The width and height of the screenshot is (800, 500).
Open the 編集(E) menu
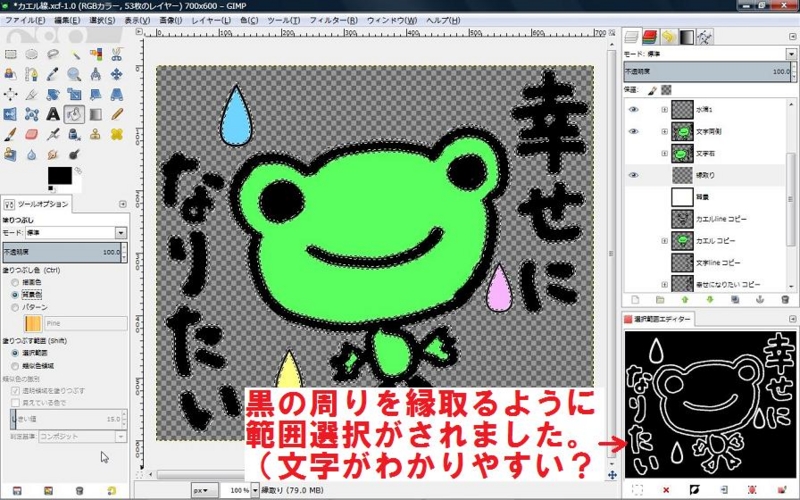(x=67, y=20)
